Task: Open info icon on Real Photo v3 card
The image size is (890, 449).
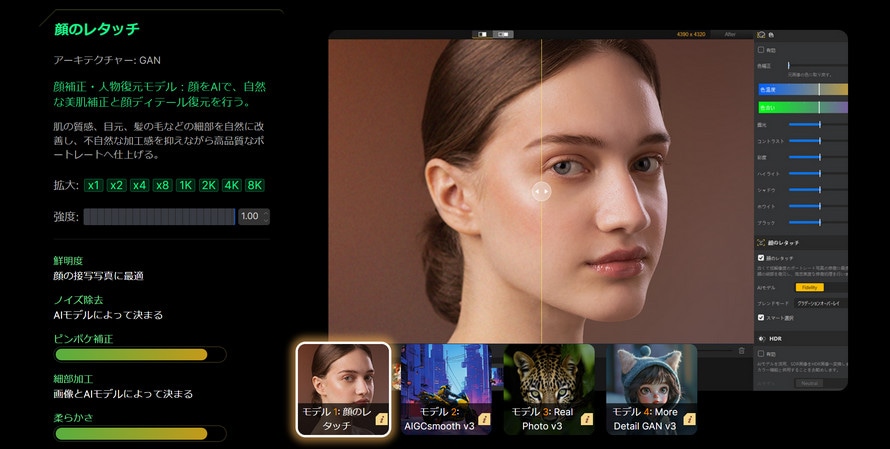Action: point(587,419)
